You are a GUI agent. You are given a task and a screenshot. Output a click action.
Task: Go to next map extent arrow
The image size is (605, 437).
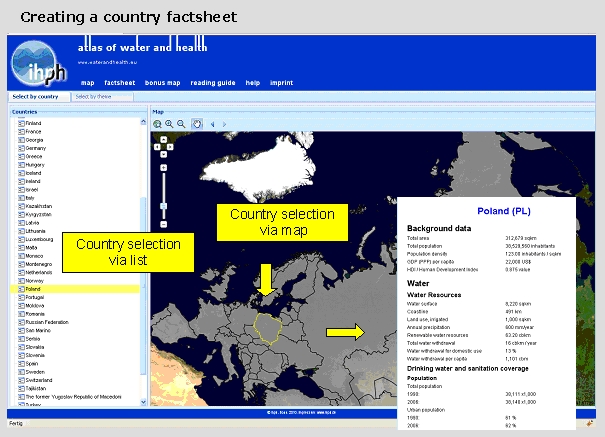pos(225,124)
